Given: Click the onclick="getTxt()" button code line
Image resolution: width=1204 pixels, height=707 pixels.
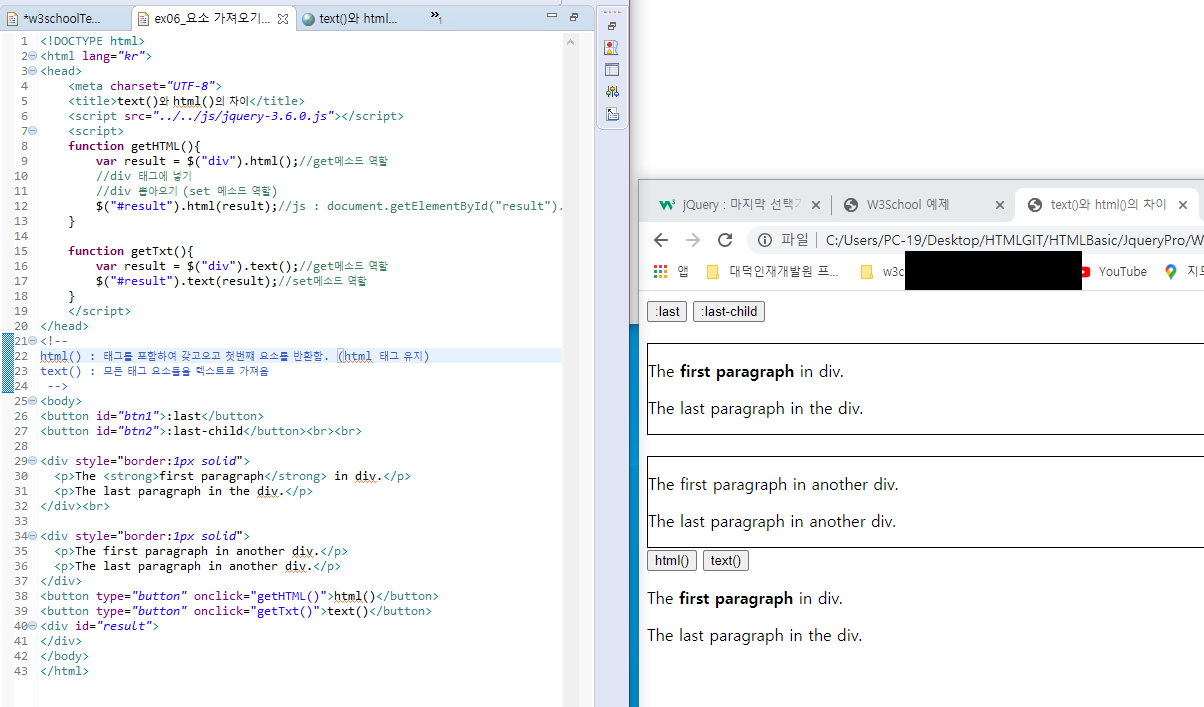Looking at the screenshot, I should pos(236,611).
